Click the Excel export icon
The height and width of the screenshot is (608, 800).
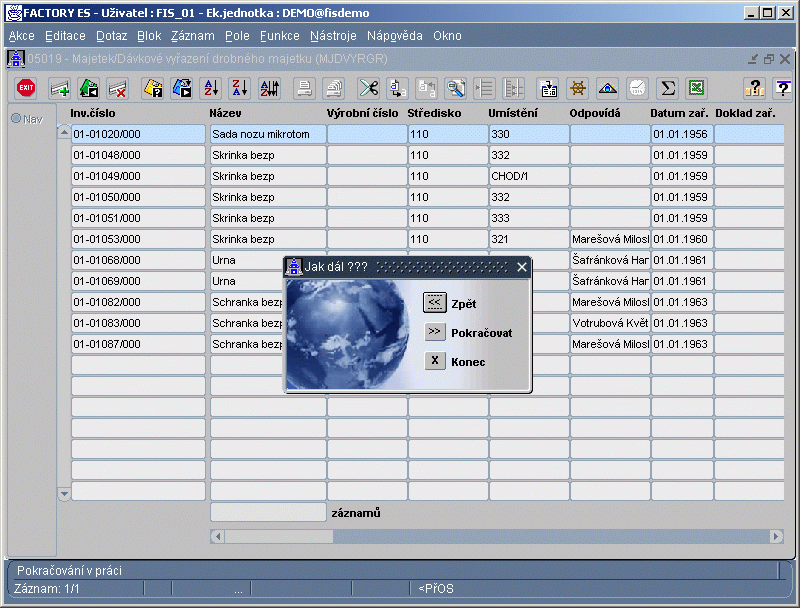pos(696,88)
